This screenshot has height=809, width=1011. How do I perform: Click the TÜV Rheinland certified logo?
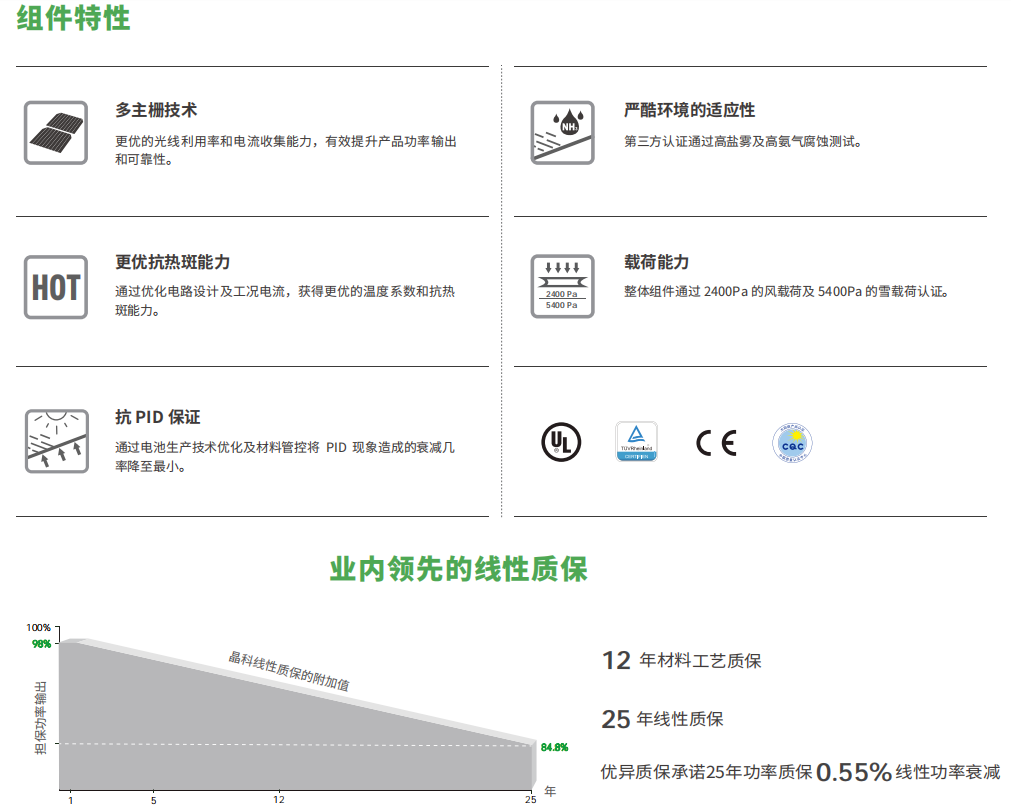click(636, 442)
